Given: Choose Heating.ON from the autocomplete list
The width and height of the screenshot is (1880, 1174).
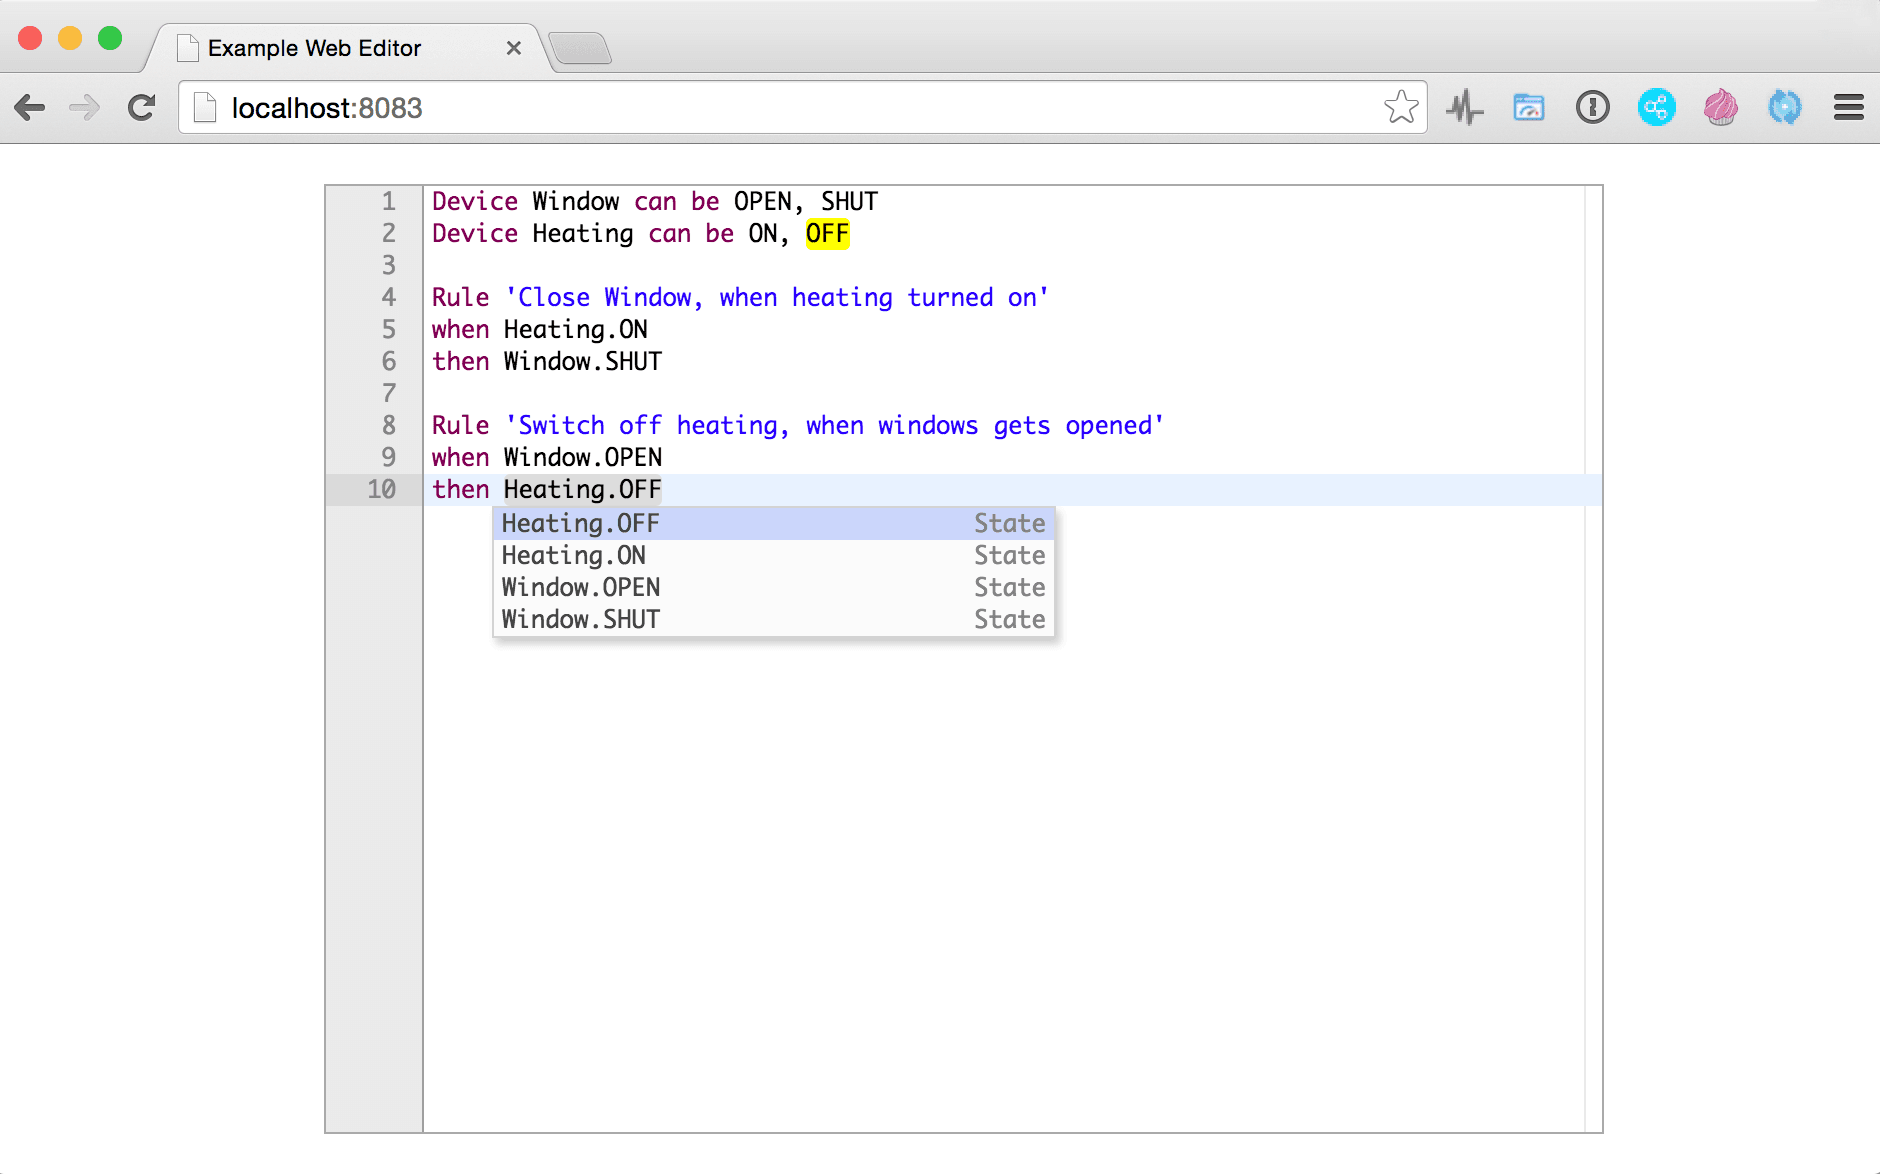Looking at the screenshot, I should tap(774, 555).
